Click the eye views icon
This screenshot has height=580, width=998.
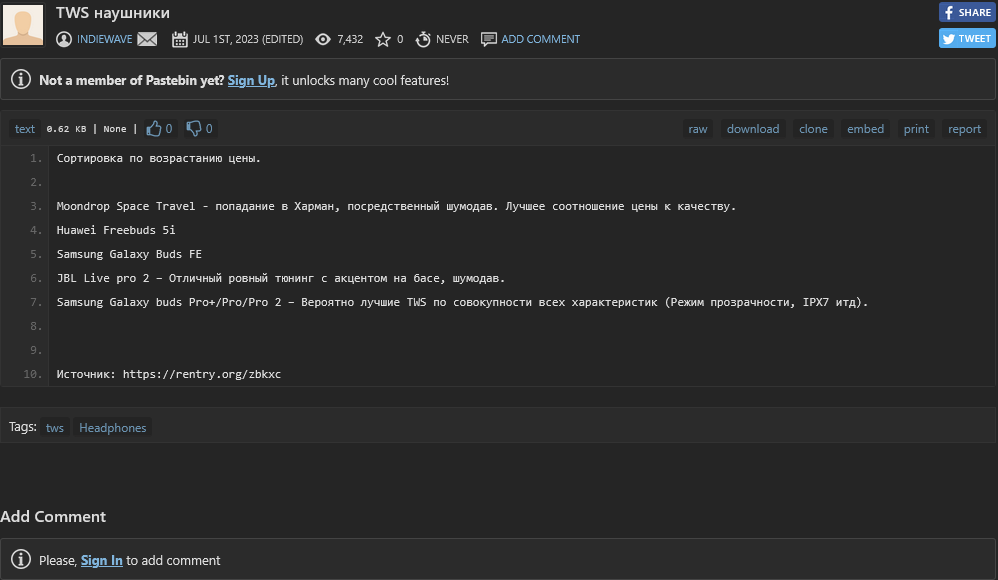[323, 39]
